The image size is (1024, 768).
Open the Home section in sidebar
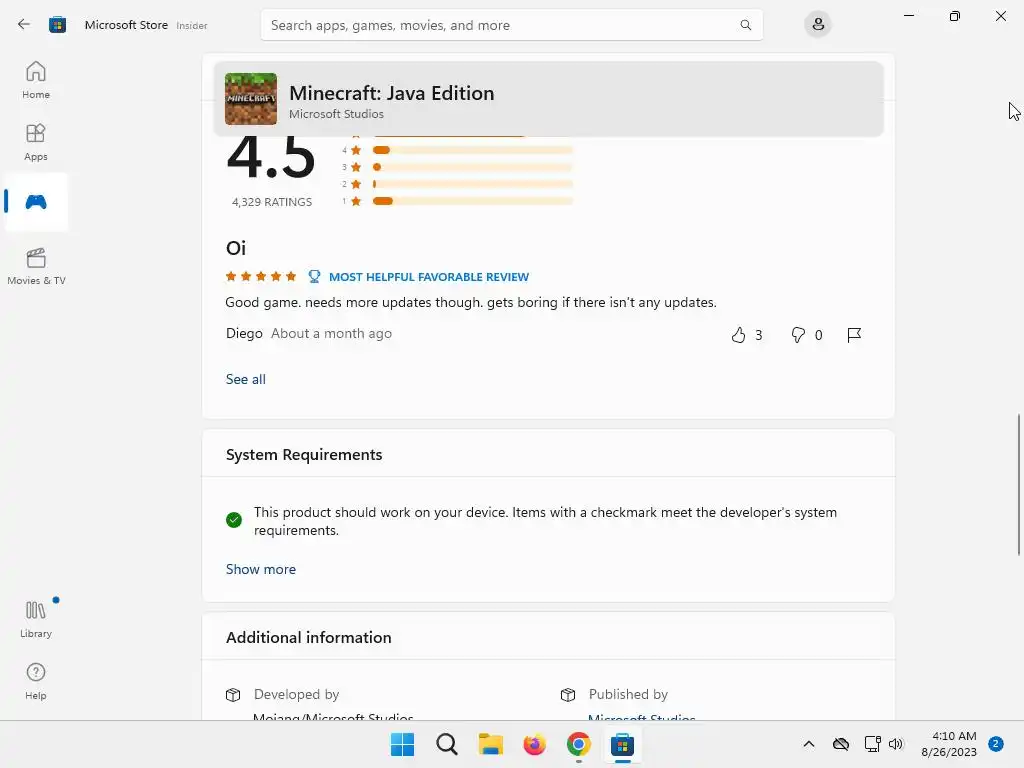(x=36, y=80)
